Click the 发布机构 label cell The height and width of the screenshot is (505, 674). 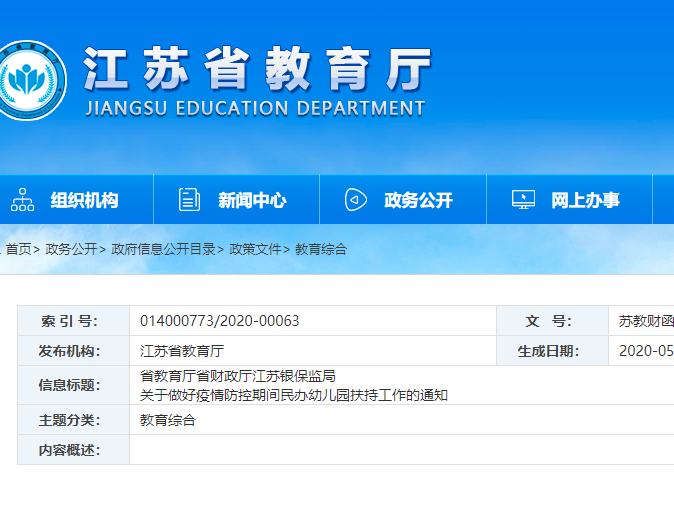74,351
